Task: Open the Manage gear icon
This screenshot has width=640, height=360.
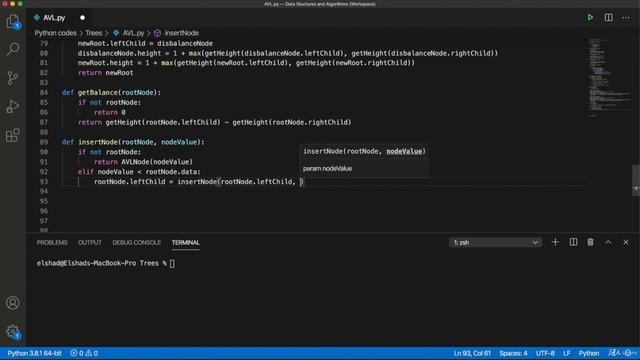Action: pos(13,332)
